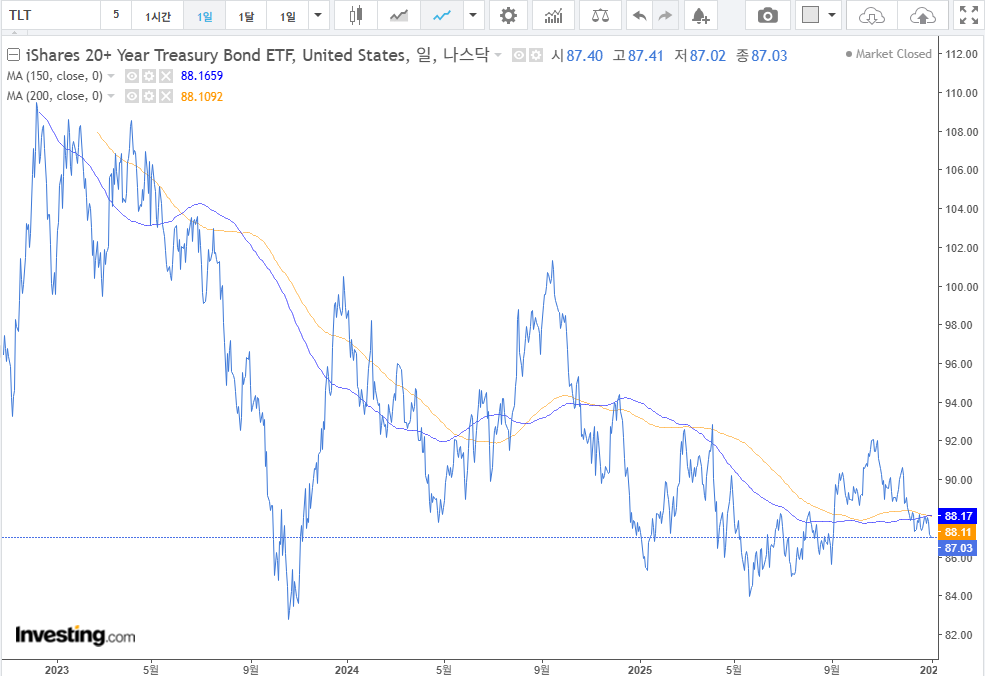
Task: Select the chart layout square icon
Action: pyautogui.click(x=810, y=15)
